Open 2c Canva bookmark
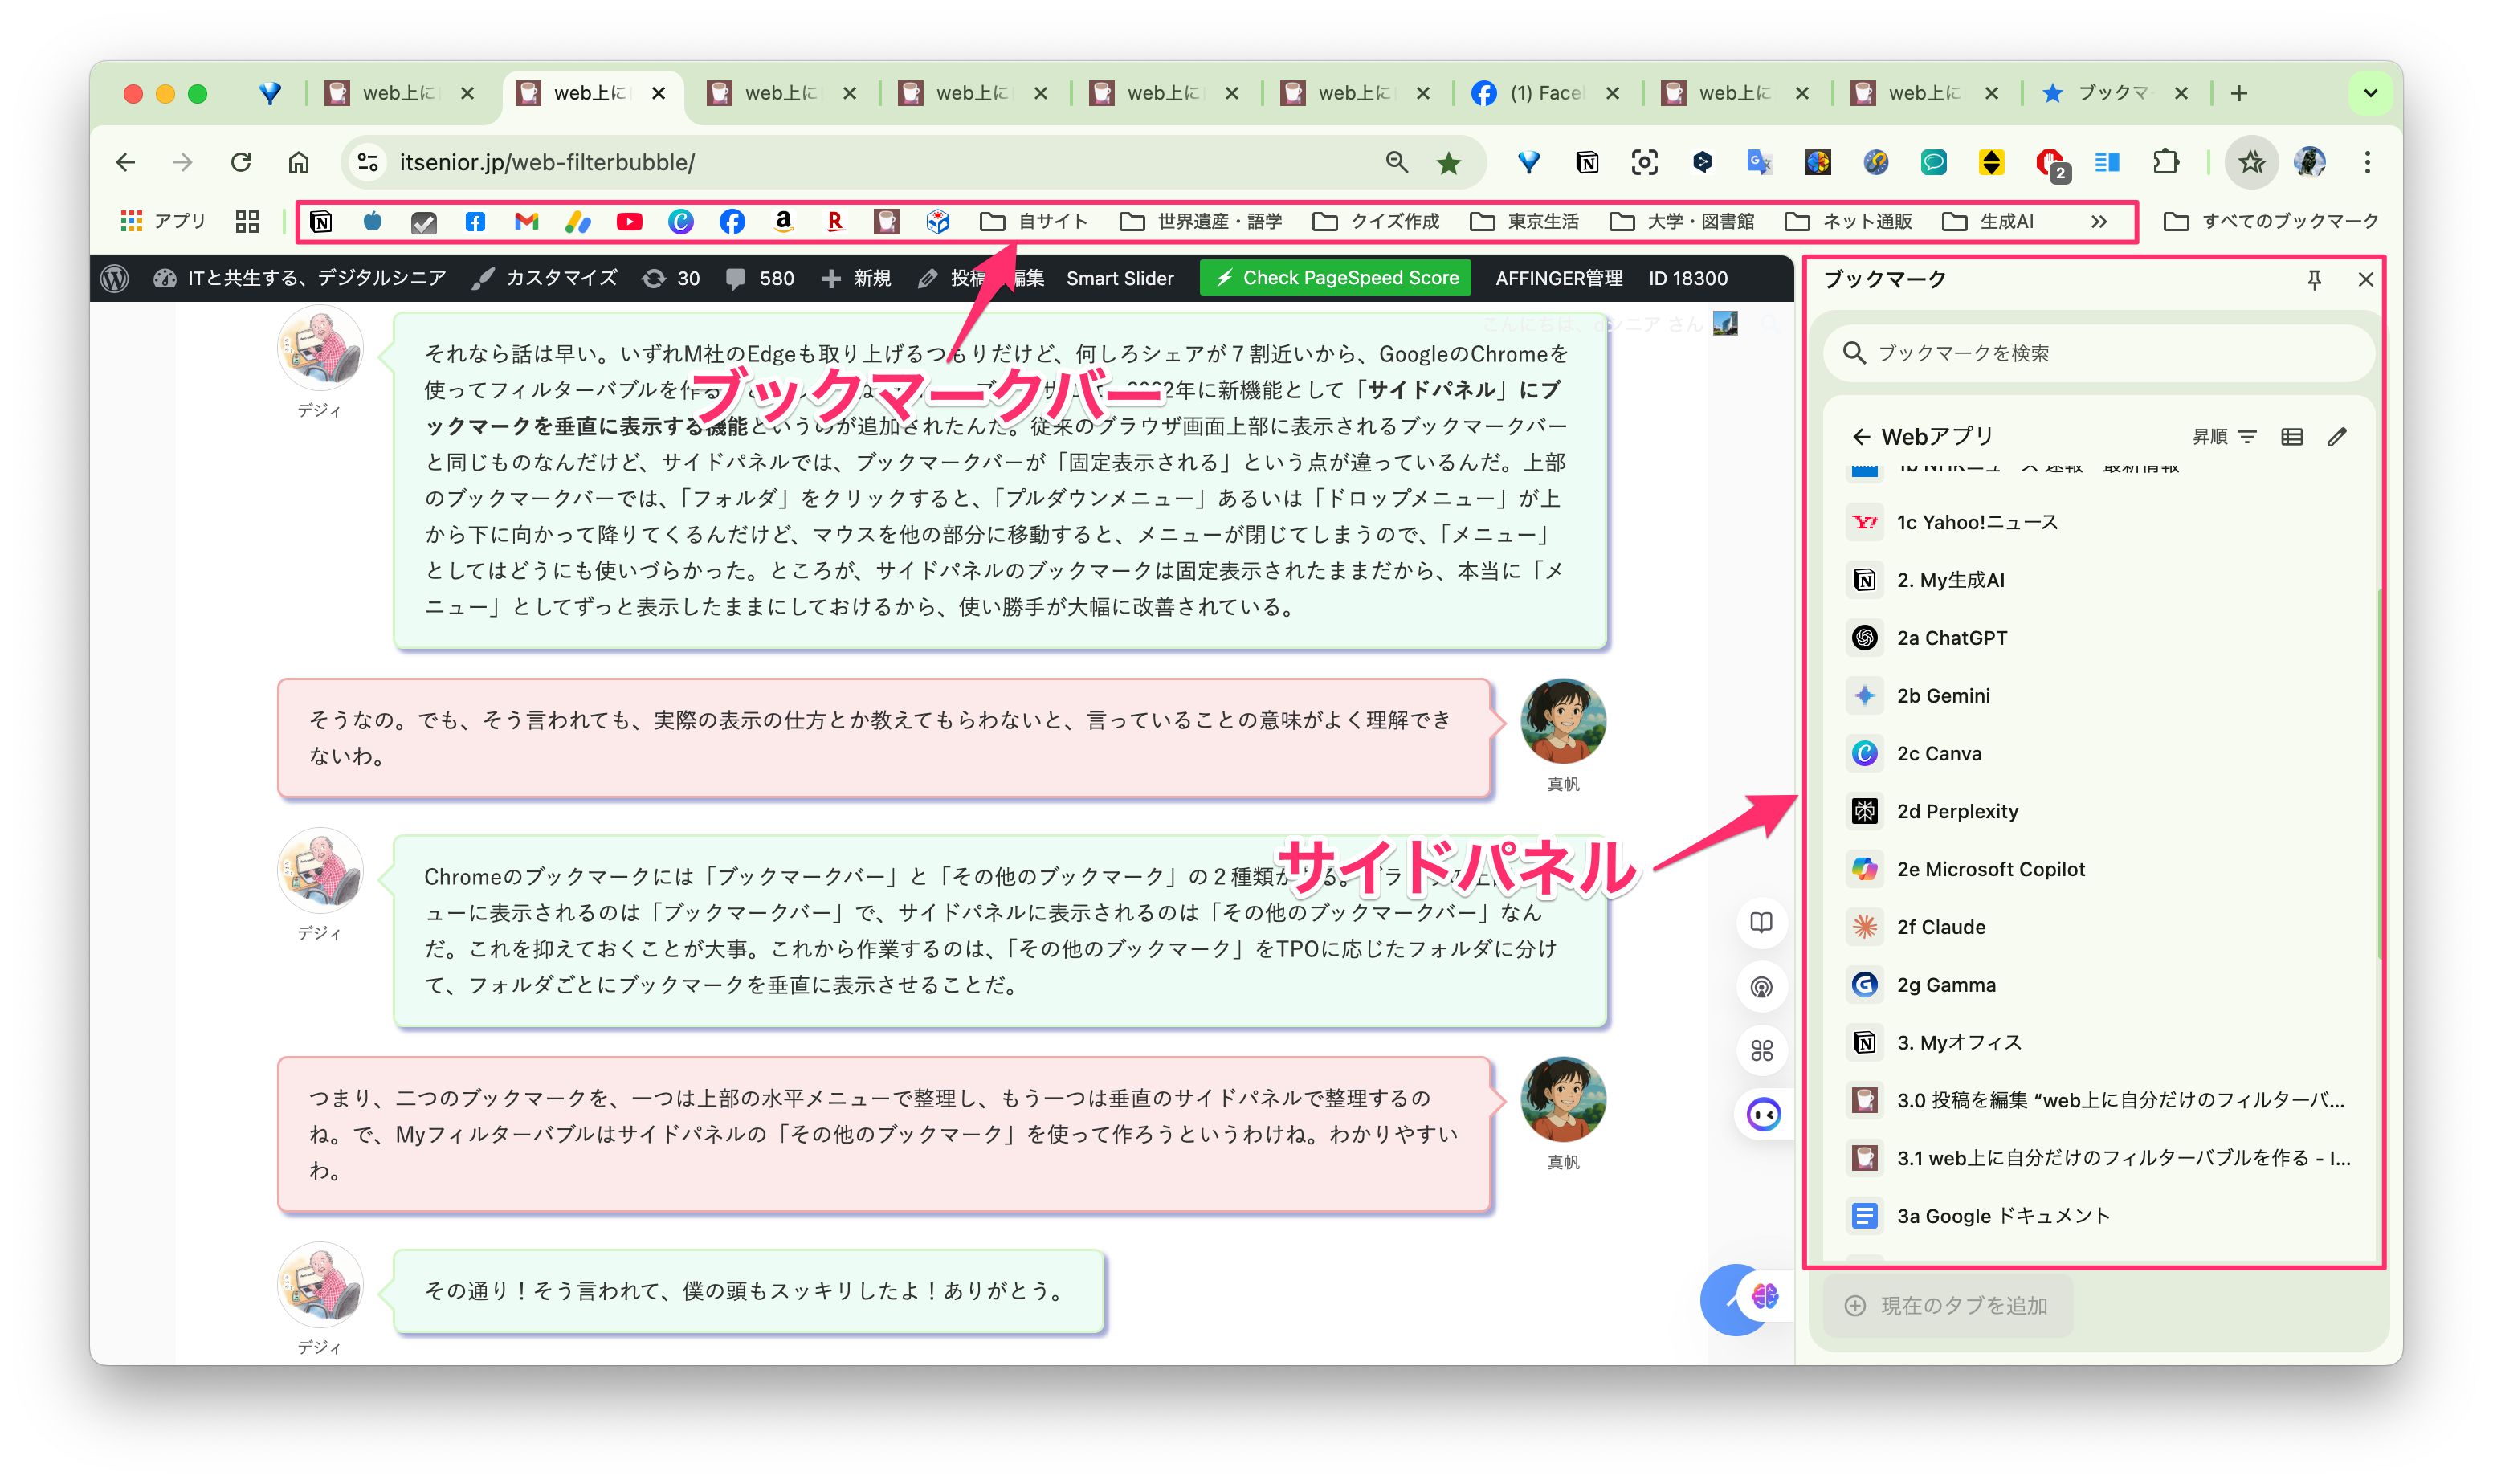The width and height of the screenshot is (2493, 1484). click(x=2098, y=754)
